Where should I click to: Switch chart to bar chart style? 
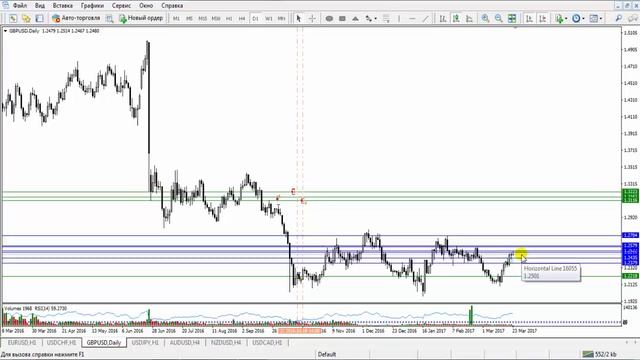pyautogui.click(x=442, y=18)
